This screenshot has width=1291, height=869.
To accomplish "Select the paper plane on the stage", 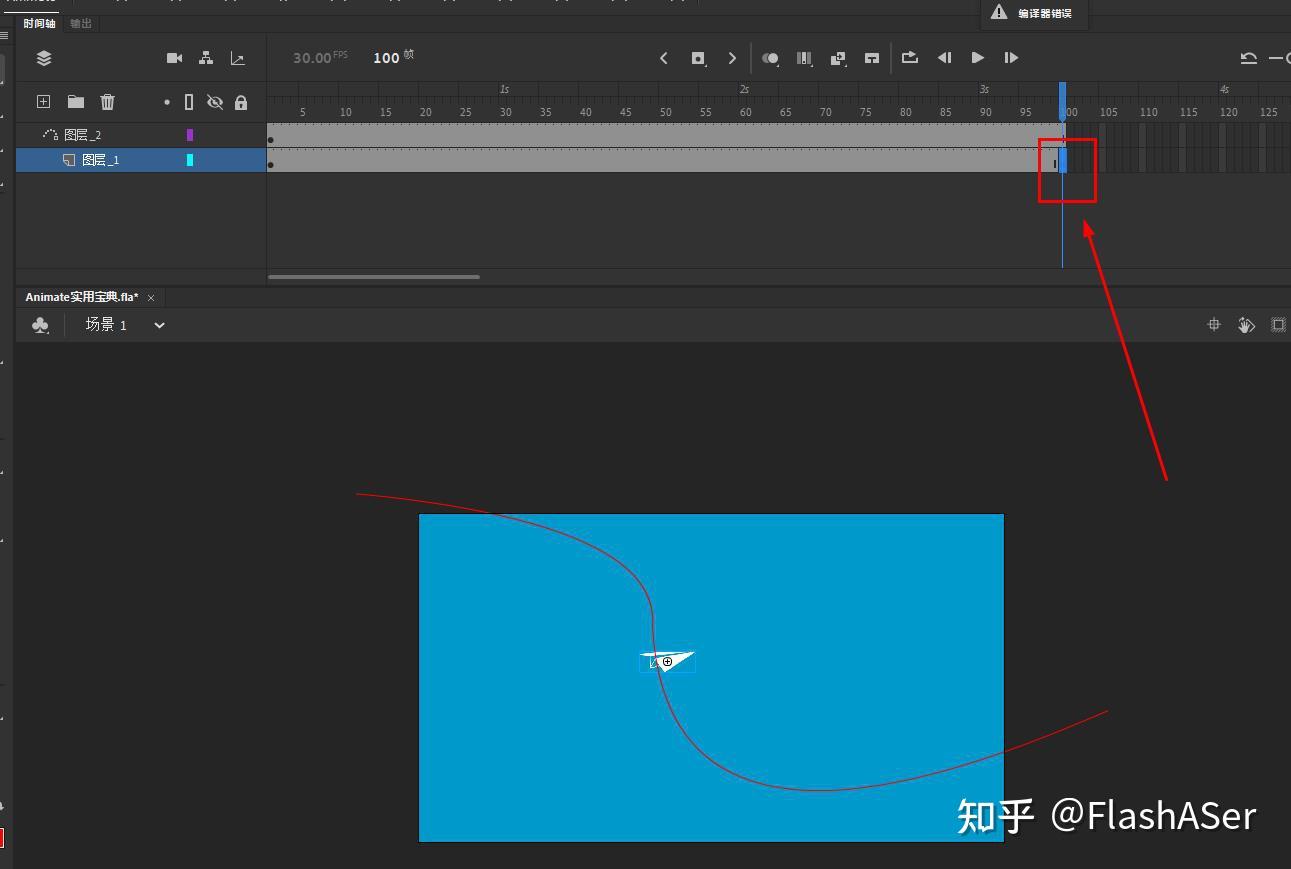I will [x=667, y=661].
